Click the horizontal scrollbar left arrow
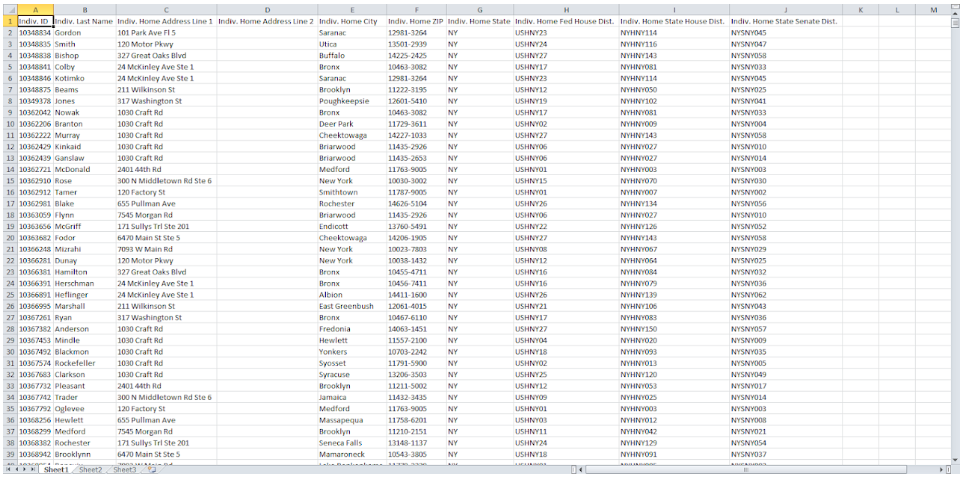The image size is (962, 479). 581,470
